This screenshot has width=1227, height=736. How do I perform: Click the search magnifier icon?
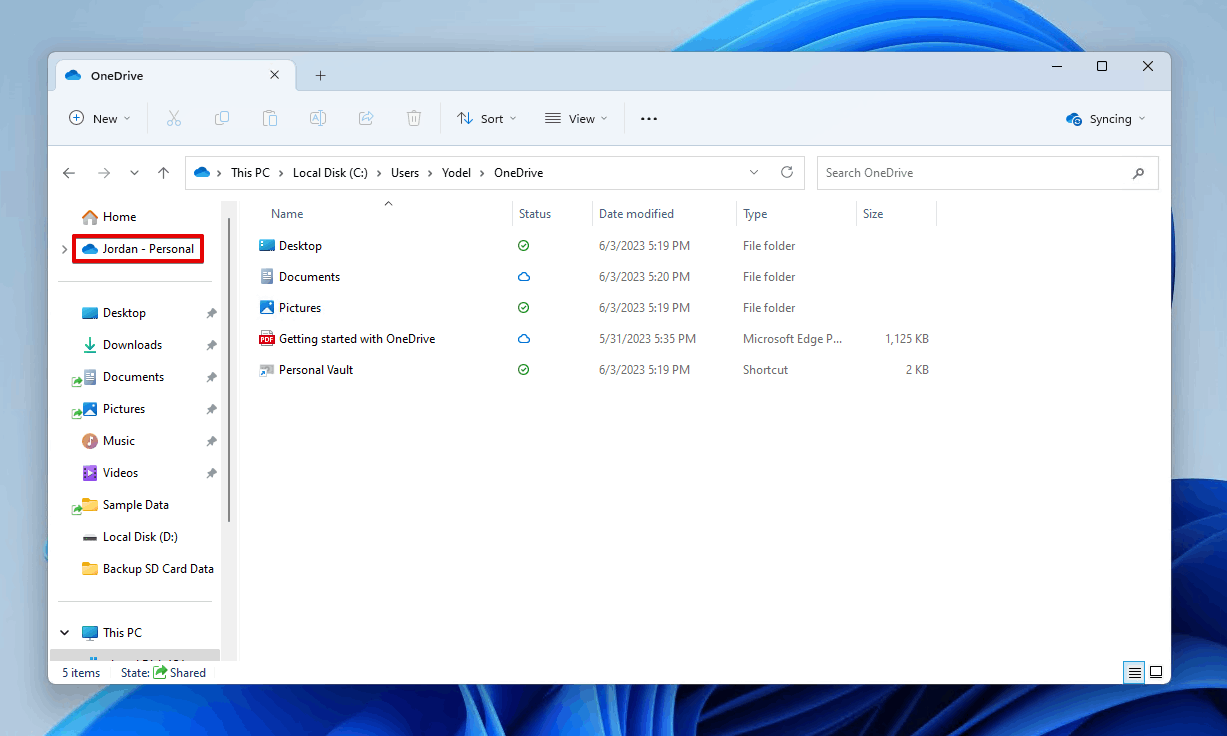click(x=1138, y=173)
